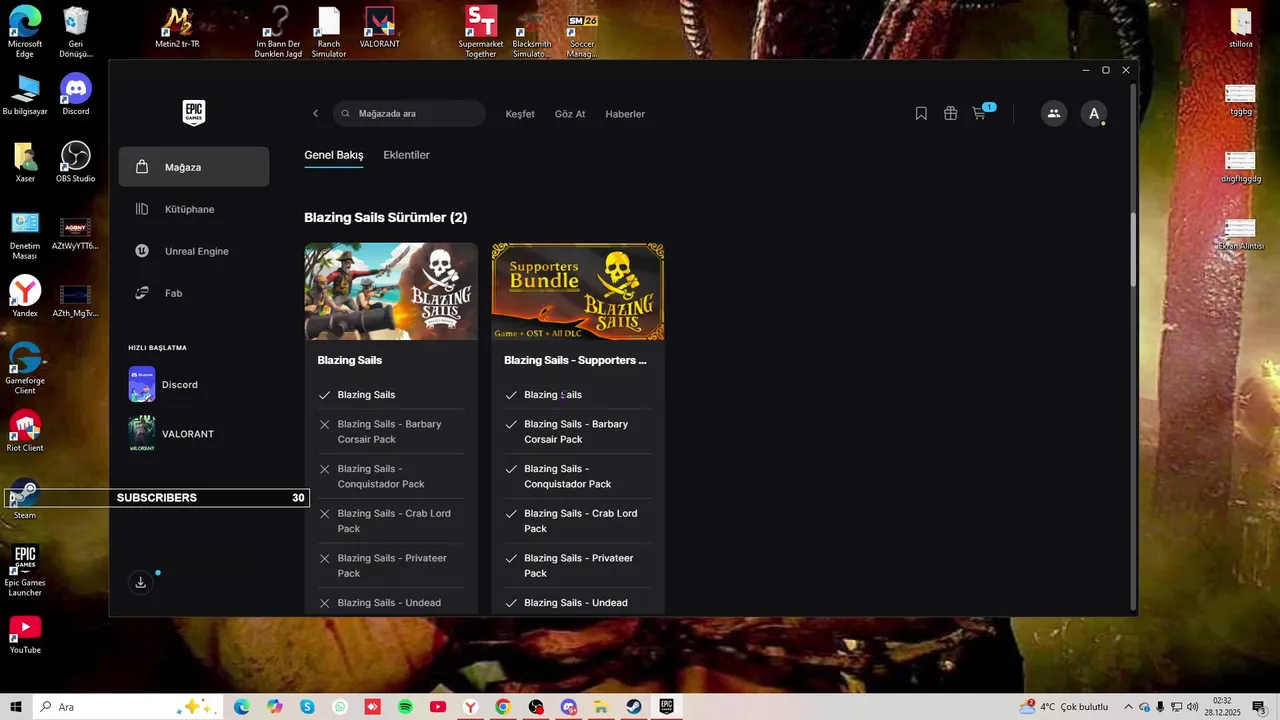The image size is (1280, 720).
Task: Click the Epic Games logo in sidebar
Action: click(x=194, y=113)
